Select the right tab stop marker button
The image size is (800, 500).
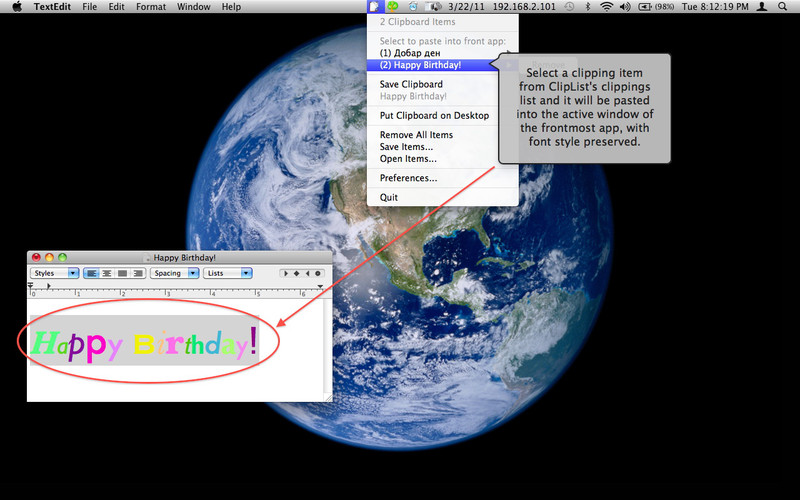pos(307,273)
